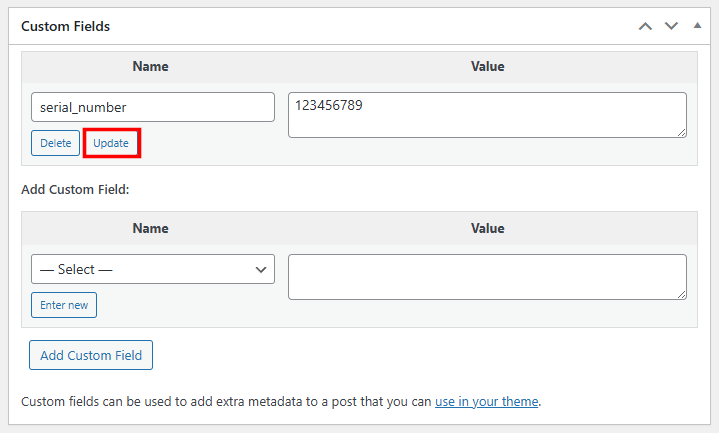Collapse the Custom Fields panel
Viewport: 719px width, 433px height.
coord(697,26)
